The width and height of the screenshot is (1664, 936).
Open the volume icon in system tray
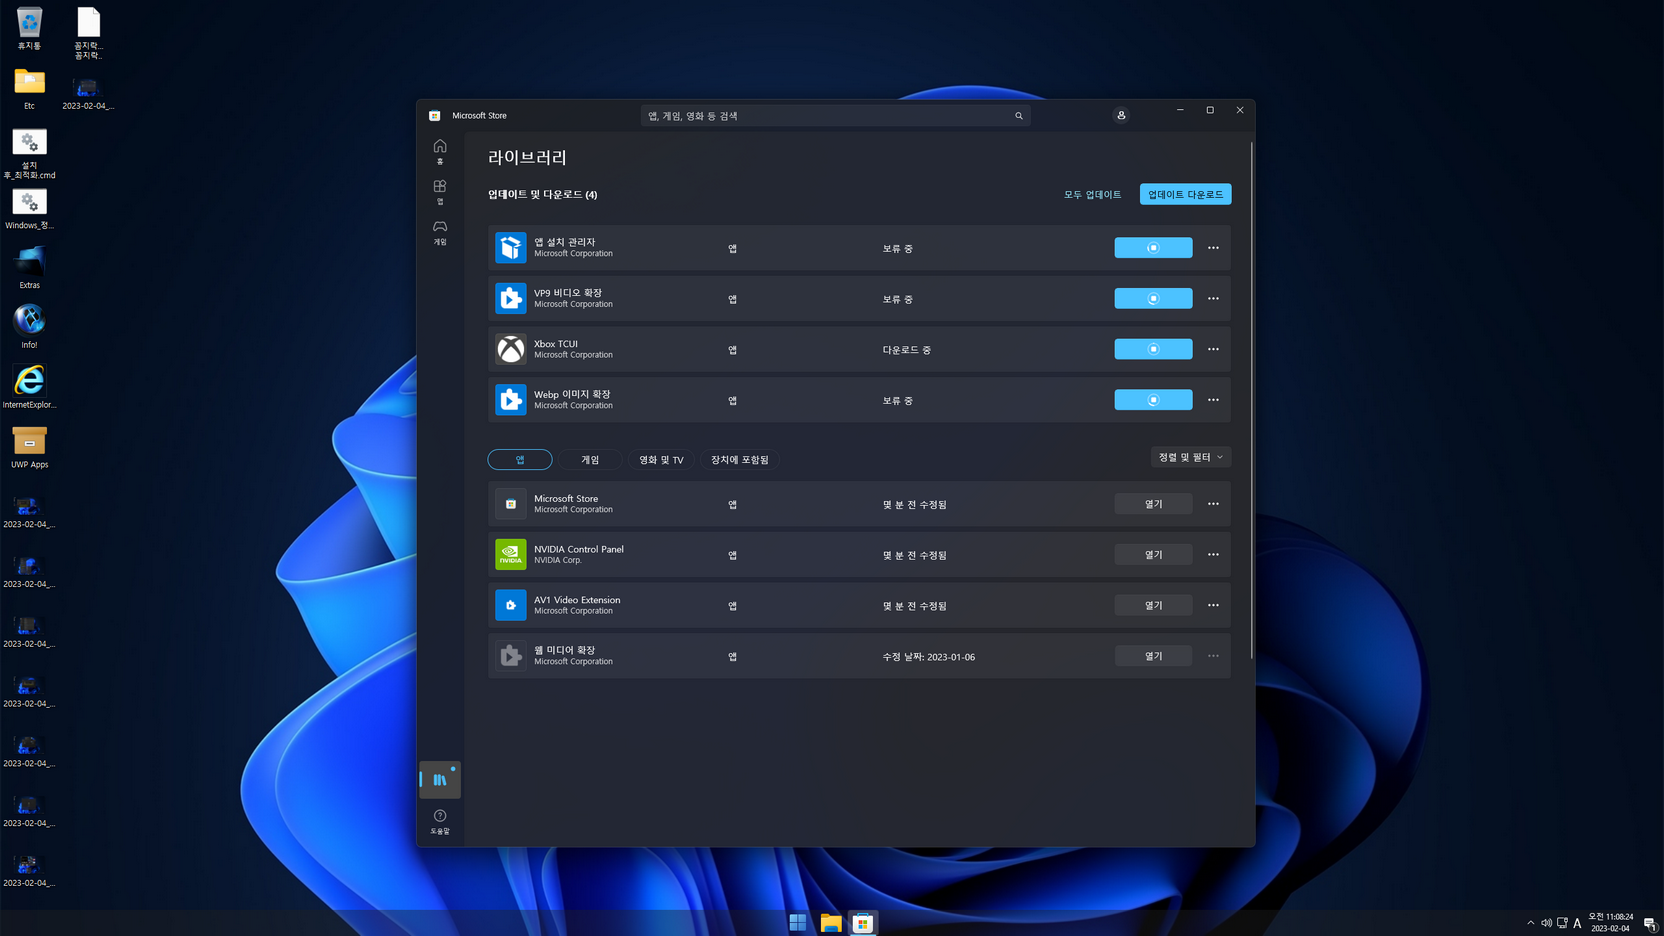tap(1546, 923)
